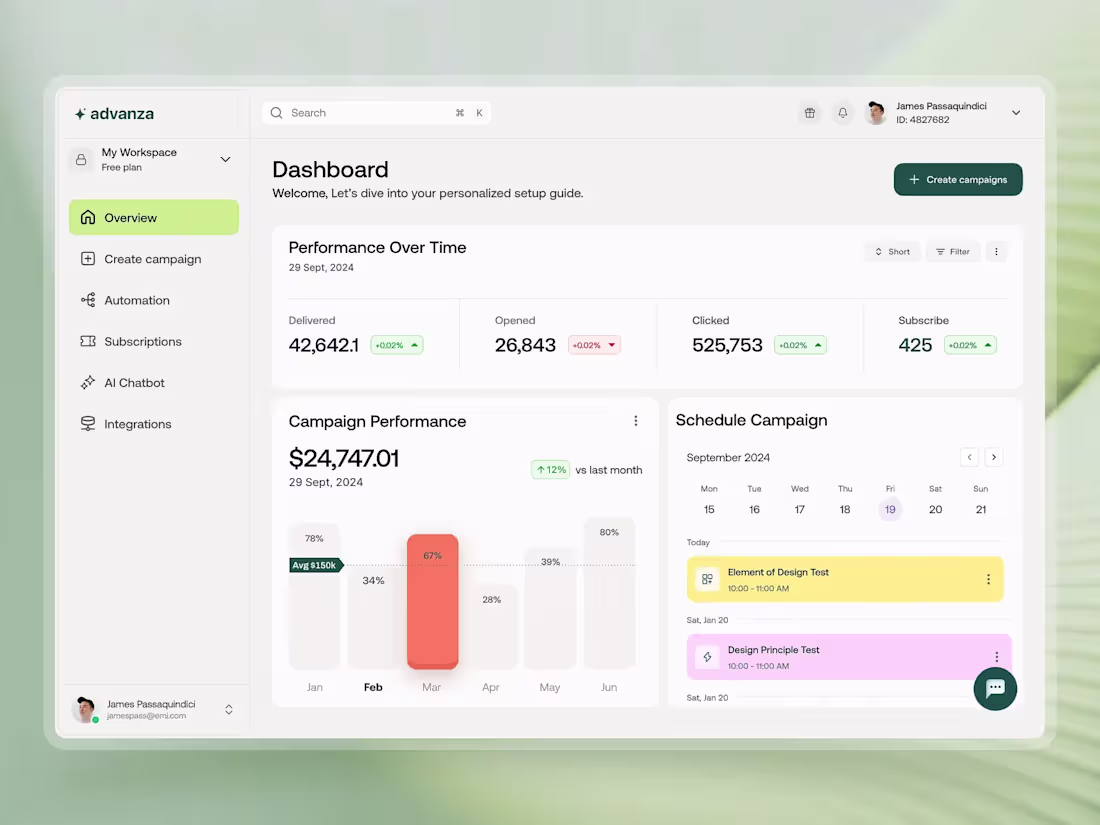This screenshot has width=1100, height=825.
Task: Expand the My Workspace chevron
Action: coord(225,159)
